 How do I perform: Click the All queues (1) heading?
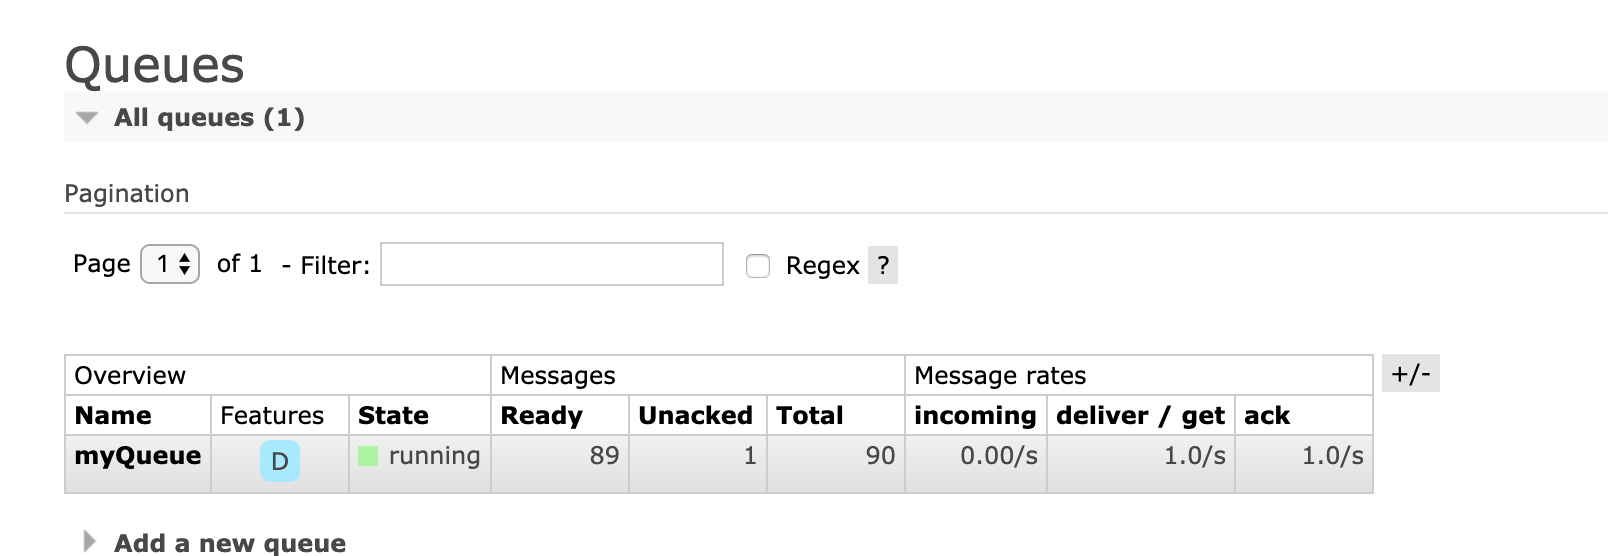pos(209,118)
